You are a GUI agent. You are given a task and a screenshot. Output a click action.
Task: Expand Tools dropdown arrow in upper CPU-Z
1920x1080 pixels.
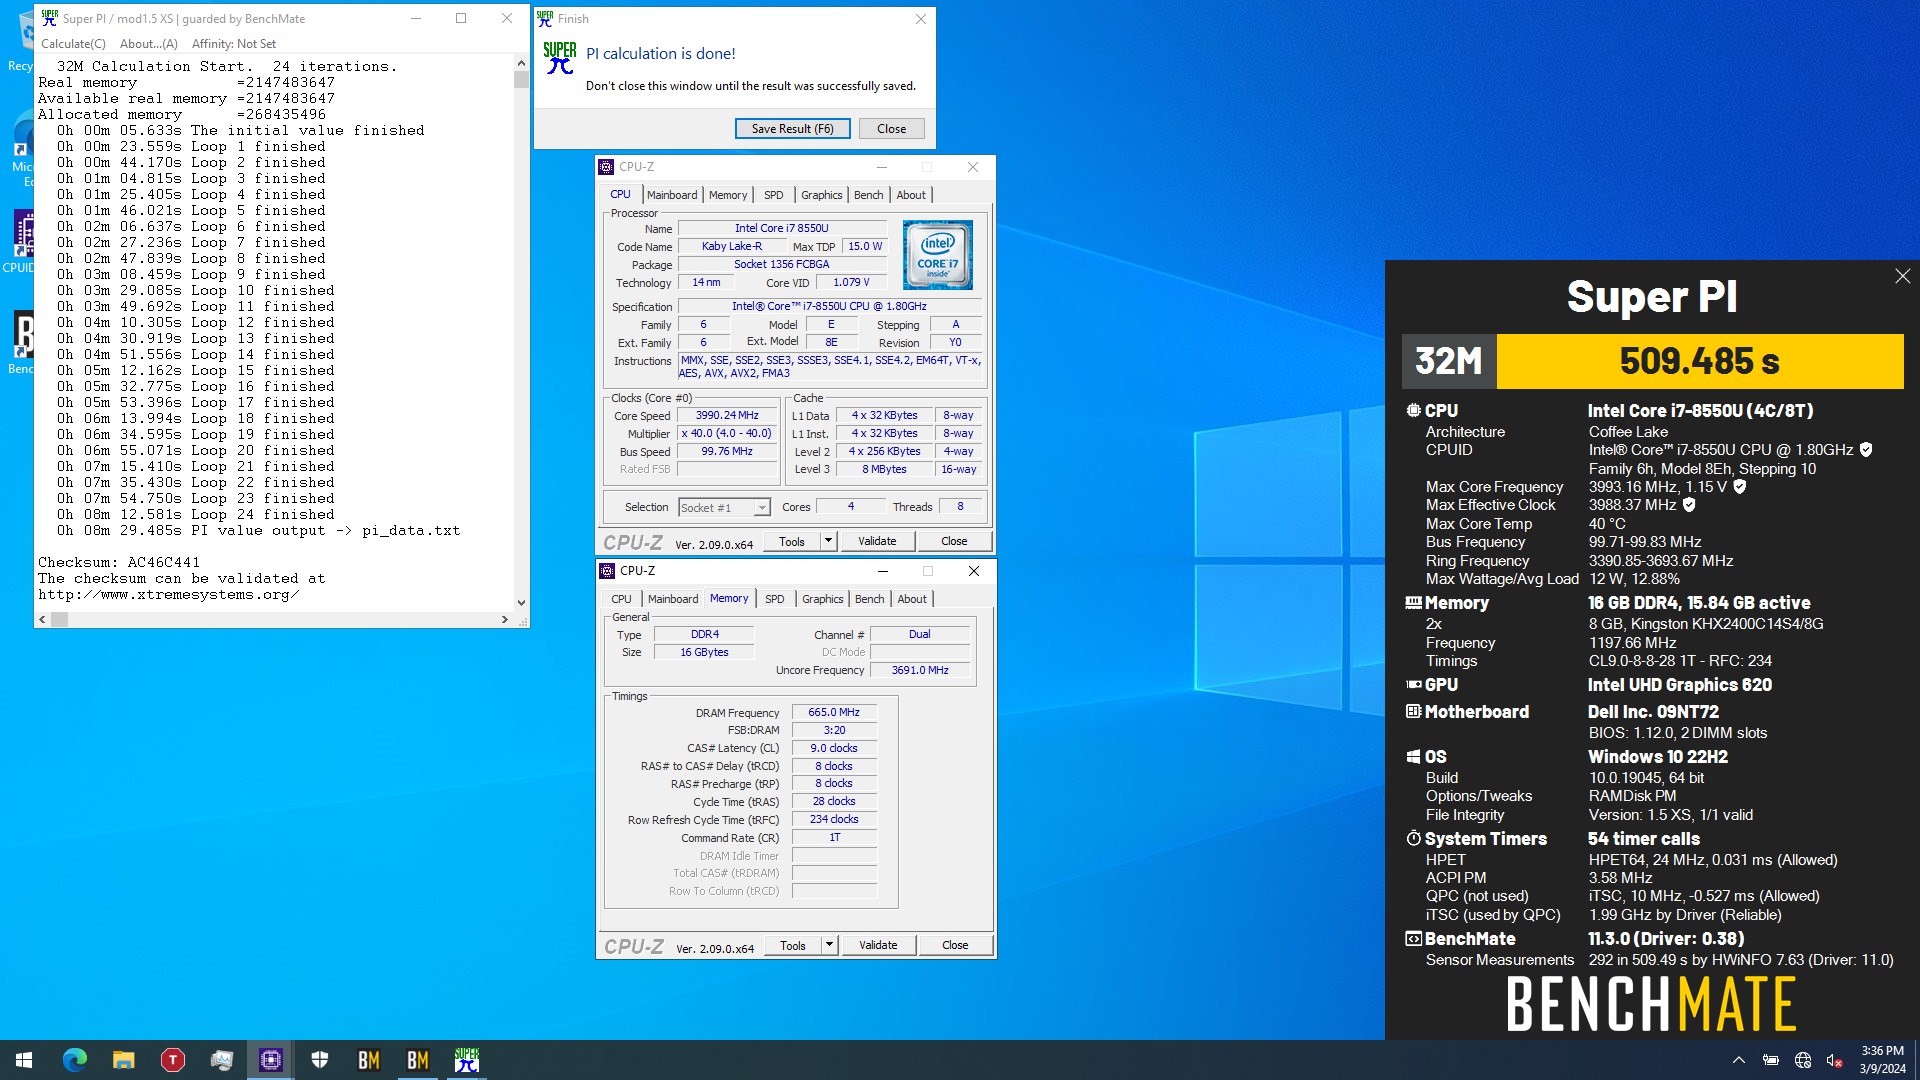[828, 541]
